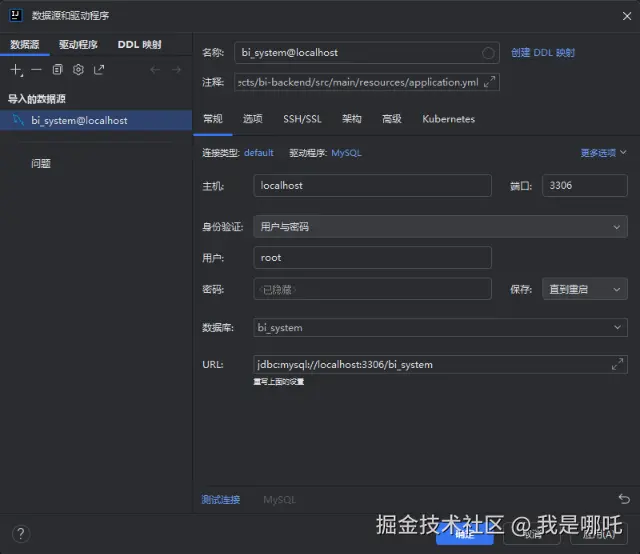Screen dimensions: 640x554
Task: Open the 高级 tab
Action: (x=391, y=119)
